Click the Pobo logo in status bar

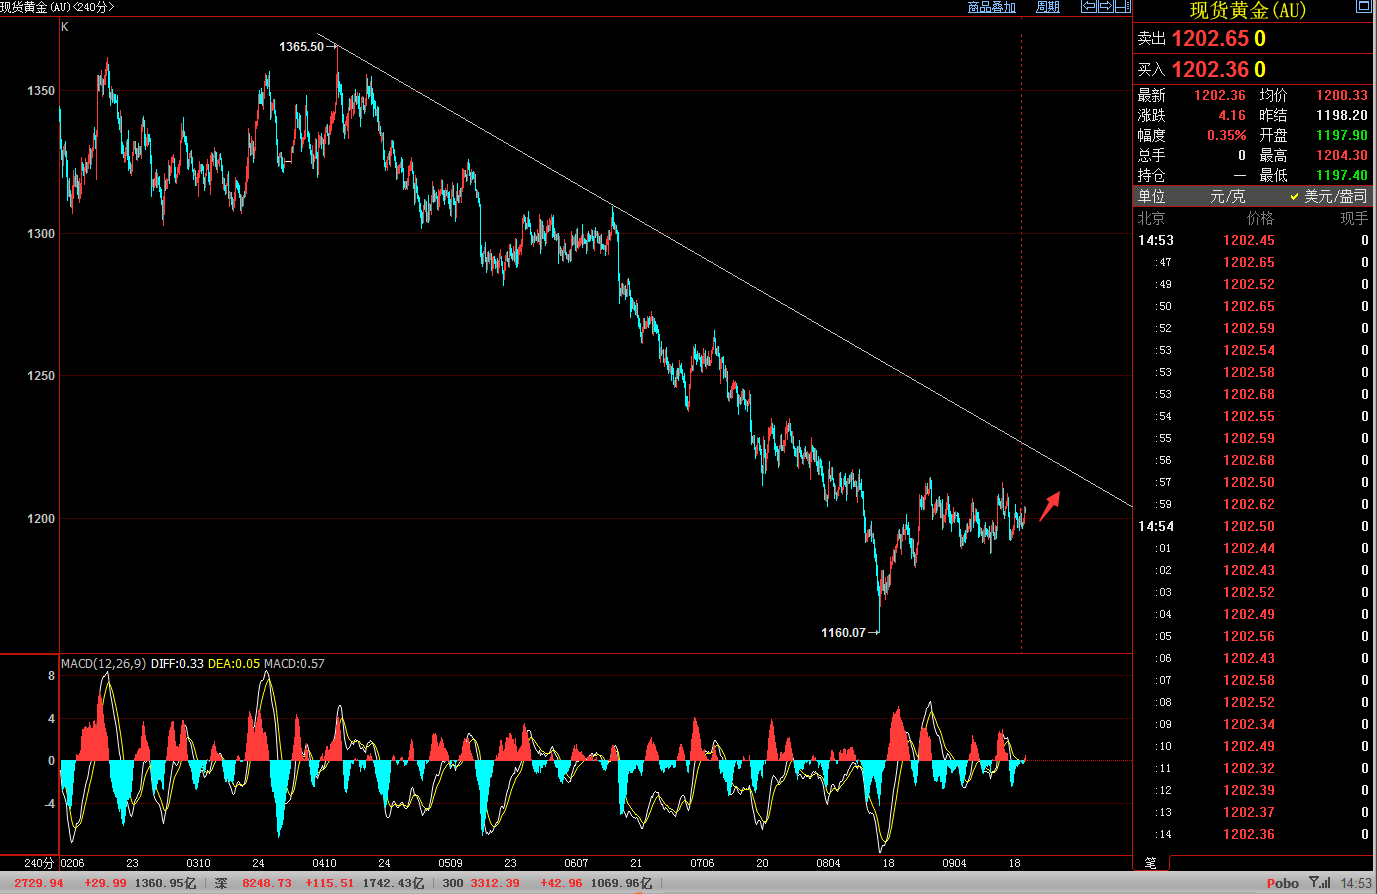click(x=1282, y=883)
